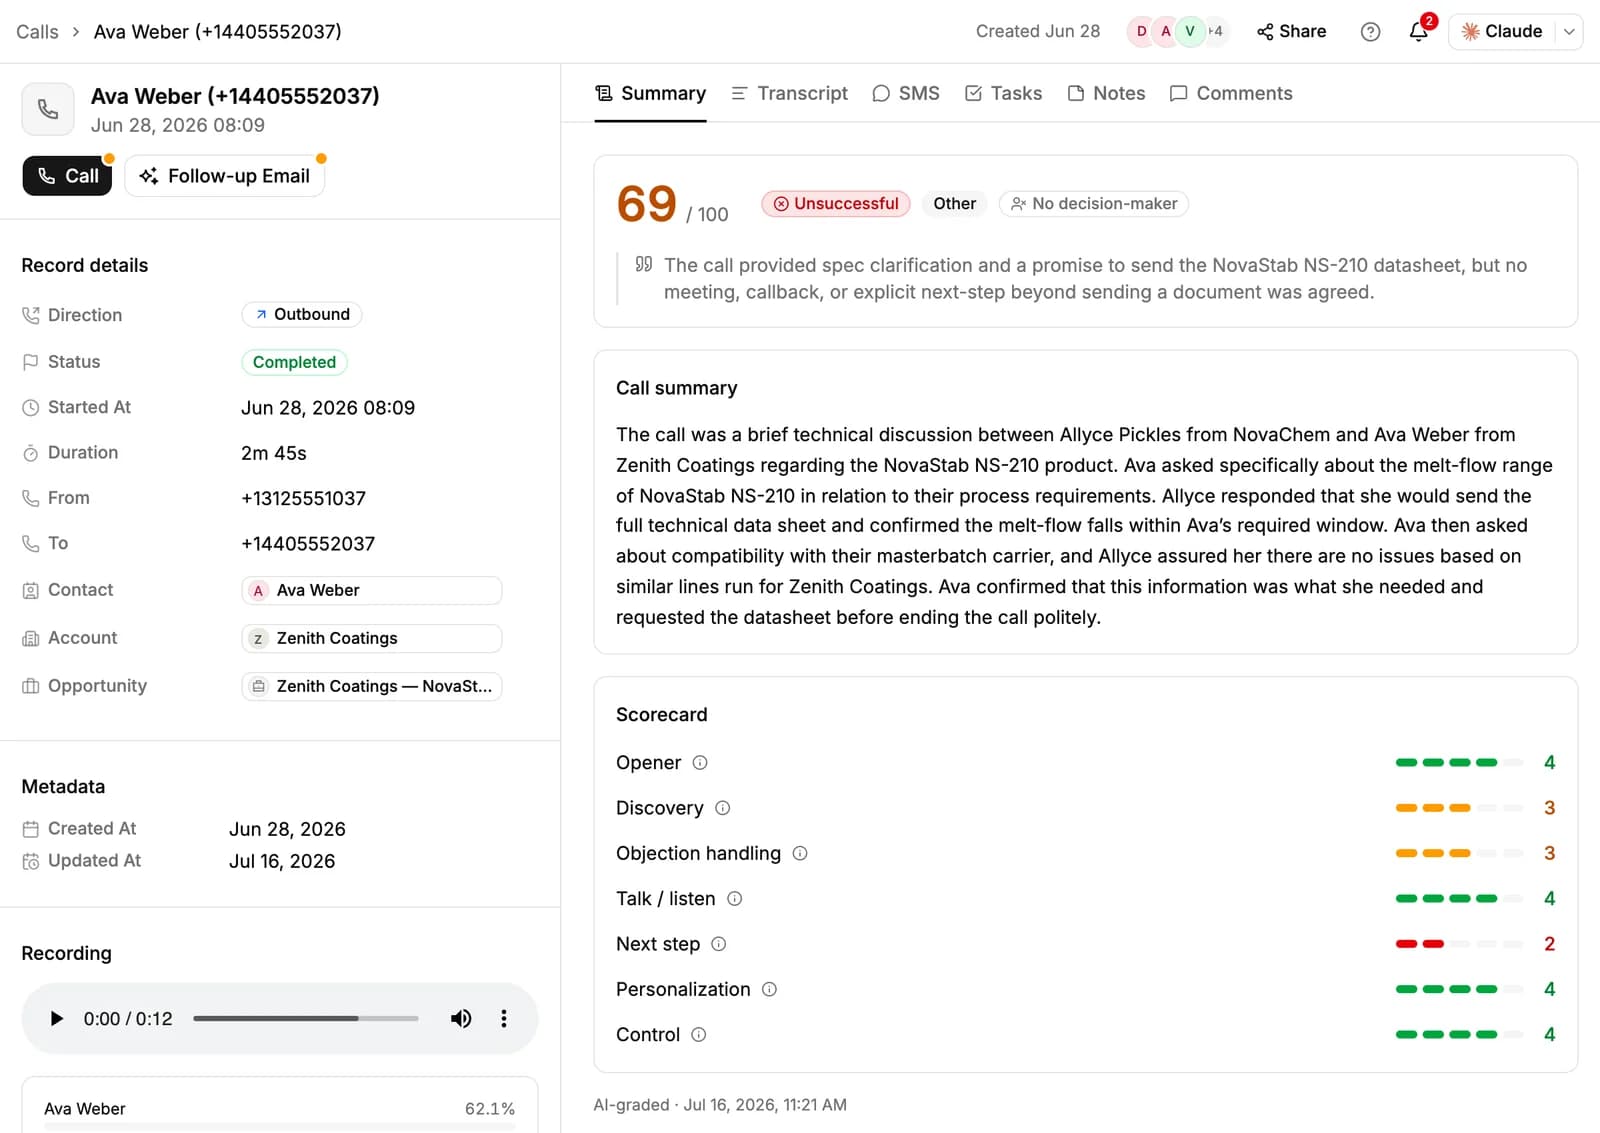
Task: Click the Claude account button
Action: (x=1503, y=32)
